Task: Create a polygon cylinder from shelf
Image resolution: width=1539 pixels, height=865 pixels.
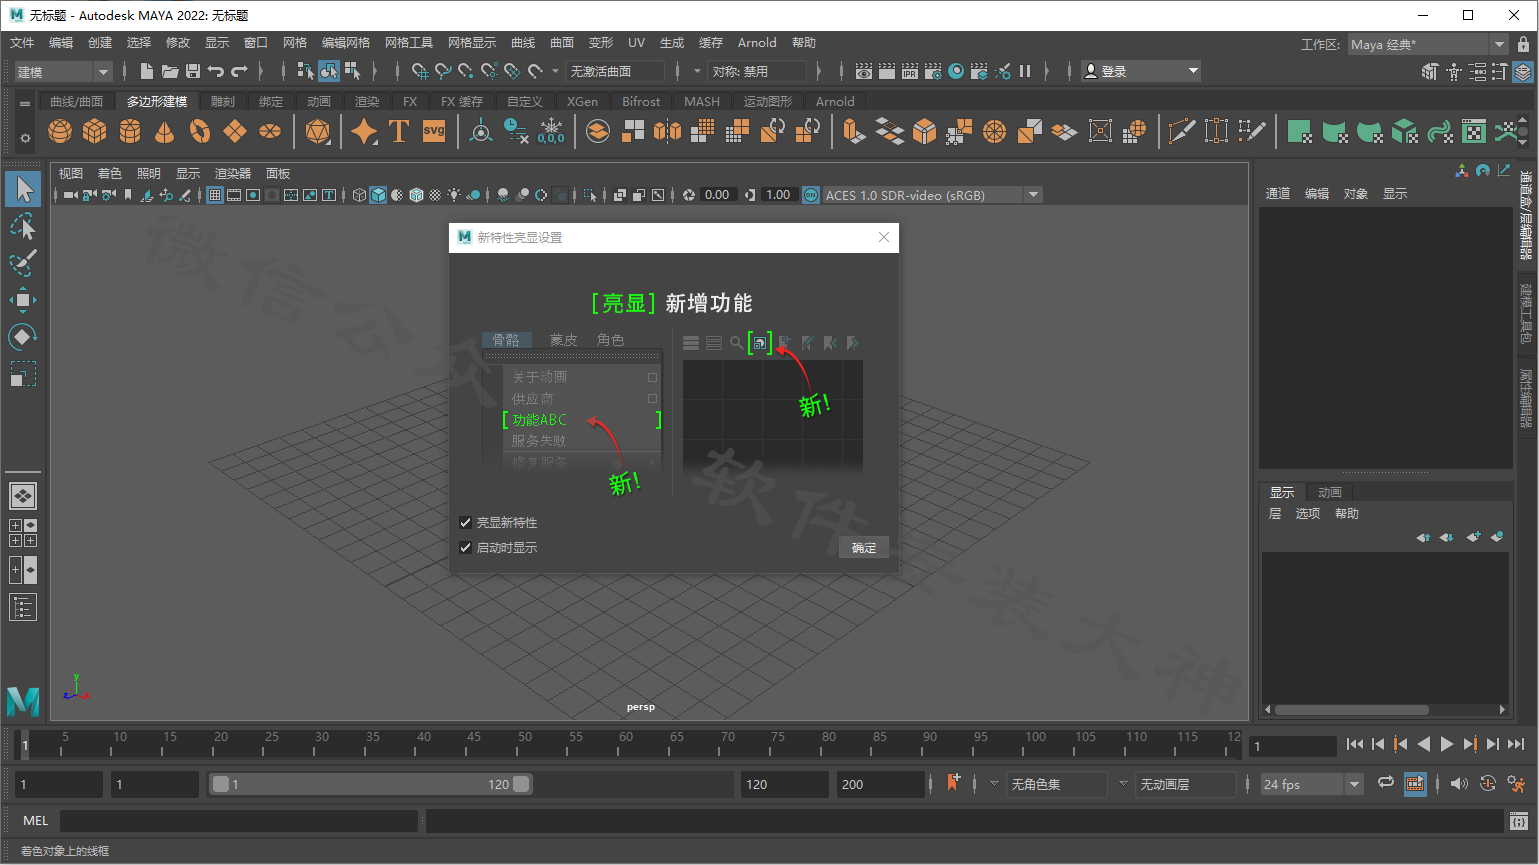Action: pyautogui.click(x=130, y=131)
